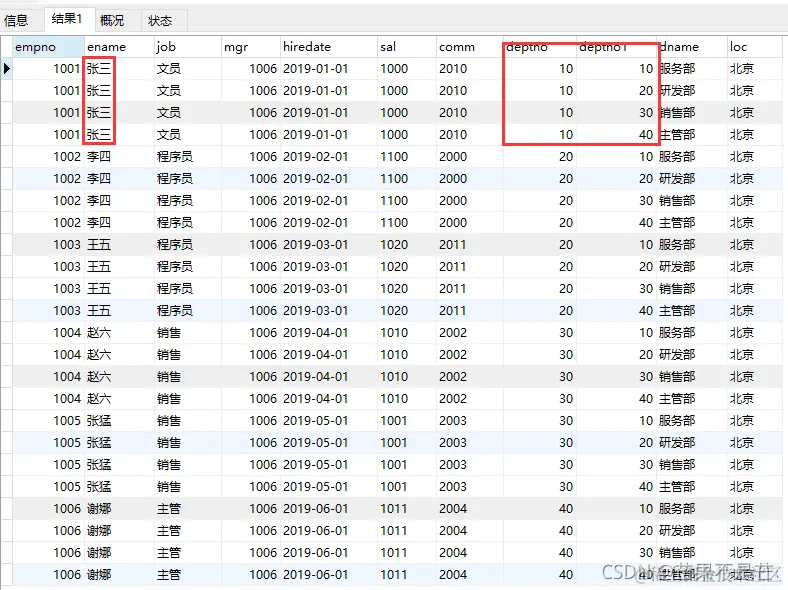
Task: Click 北京 loc in 王五's 主管部 row
Action: (742, 311)
